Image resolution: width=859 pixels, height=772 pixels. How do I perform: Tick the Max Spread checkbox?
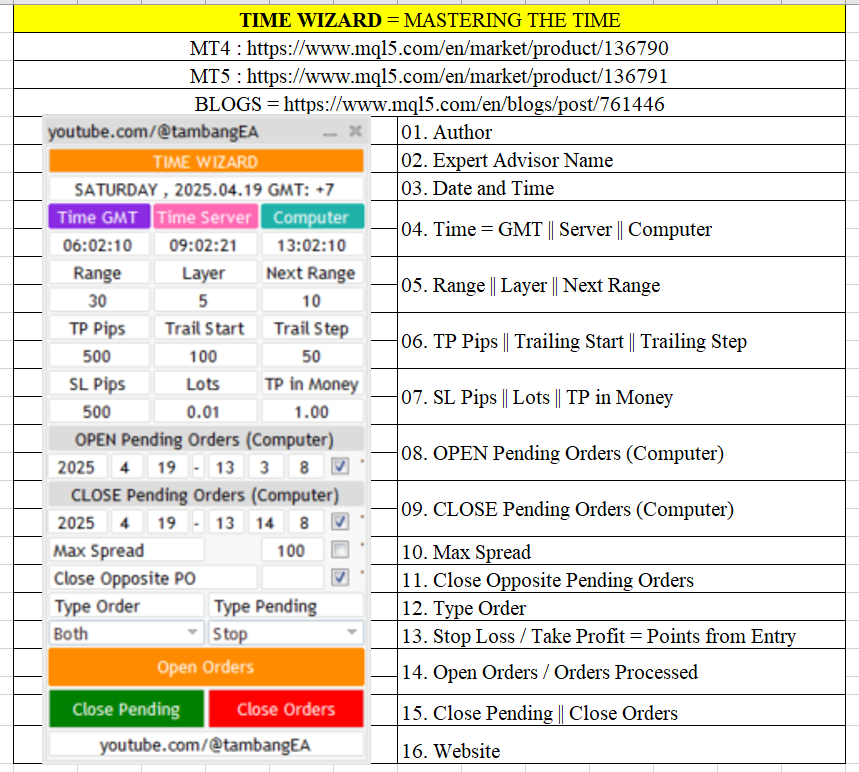340,549
